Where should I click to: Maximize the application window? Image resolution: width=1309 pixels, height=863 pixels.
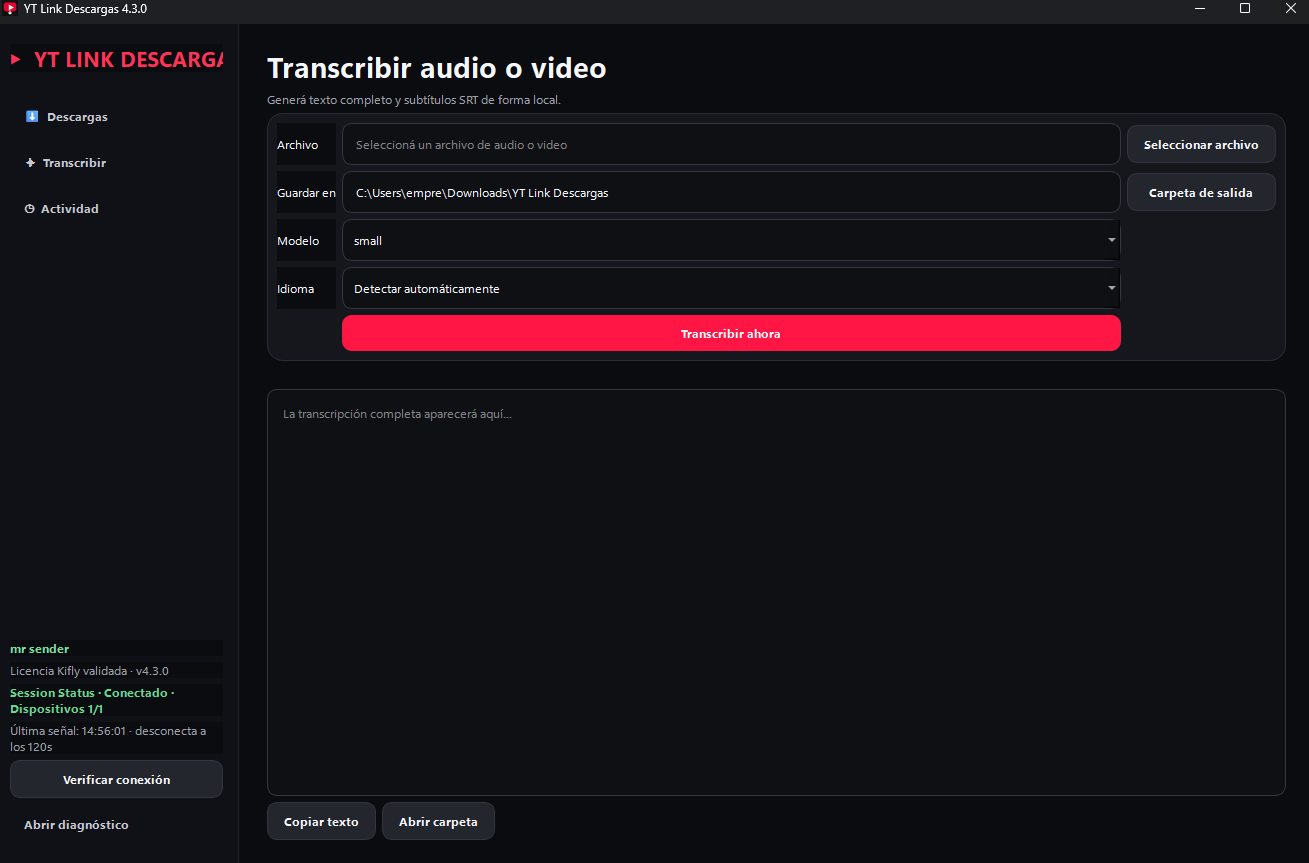[1245, 8]
